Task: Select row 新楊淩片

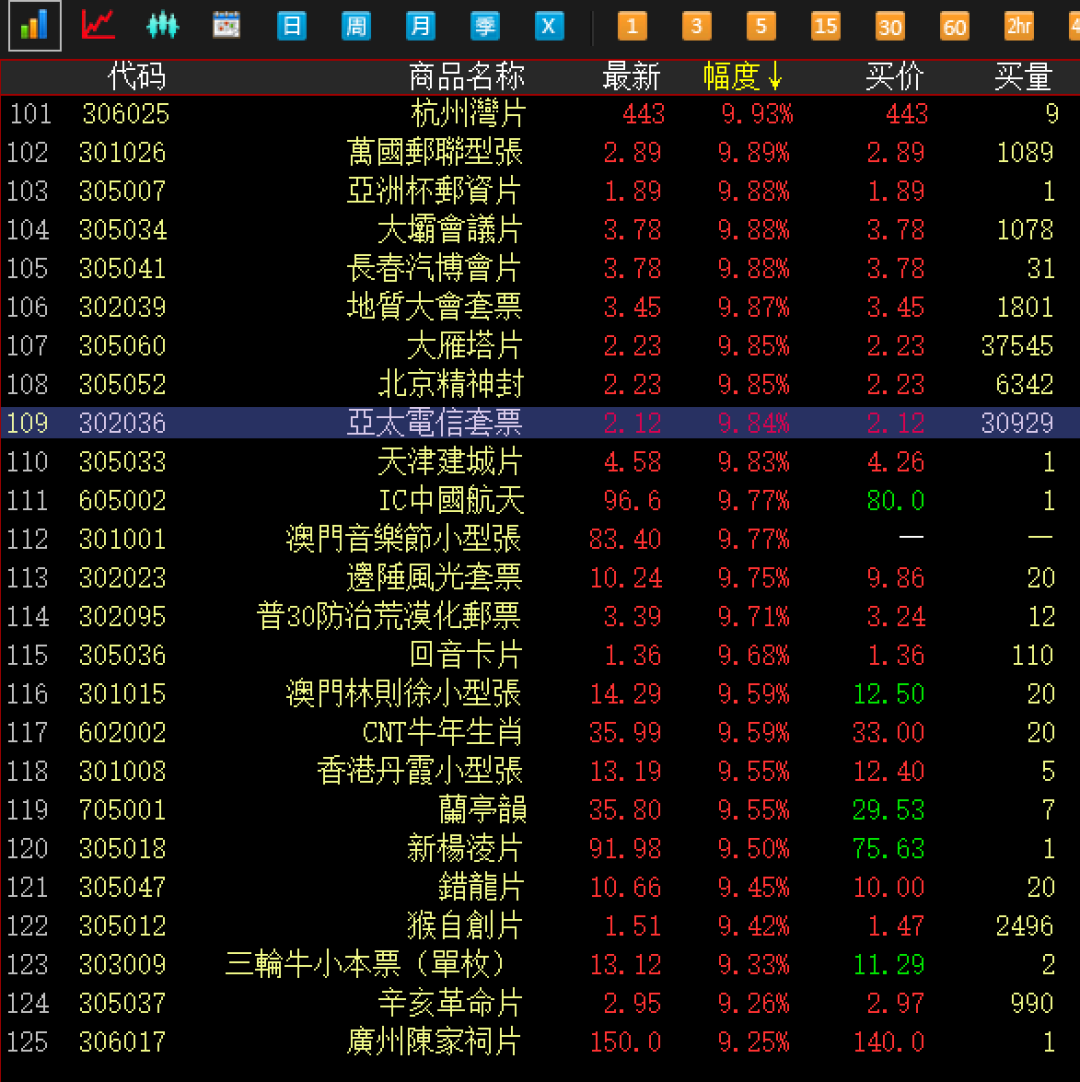Action: 540,848
